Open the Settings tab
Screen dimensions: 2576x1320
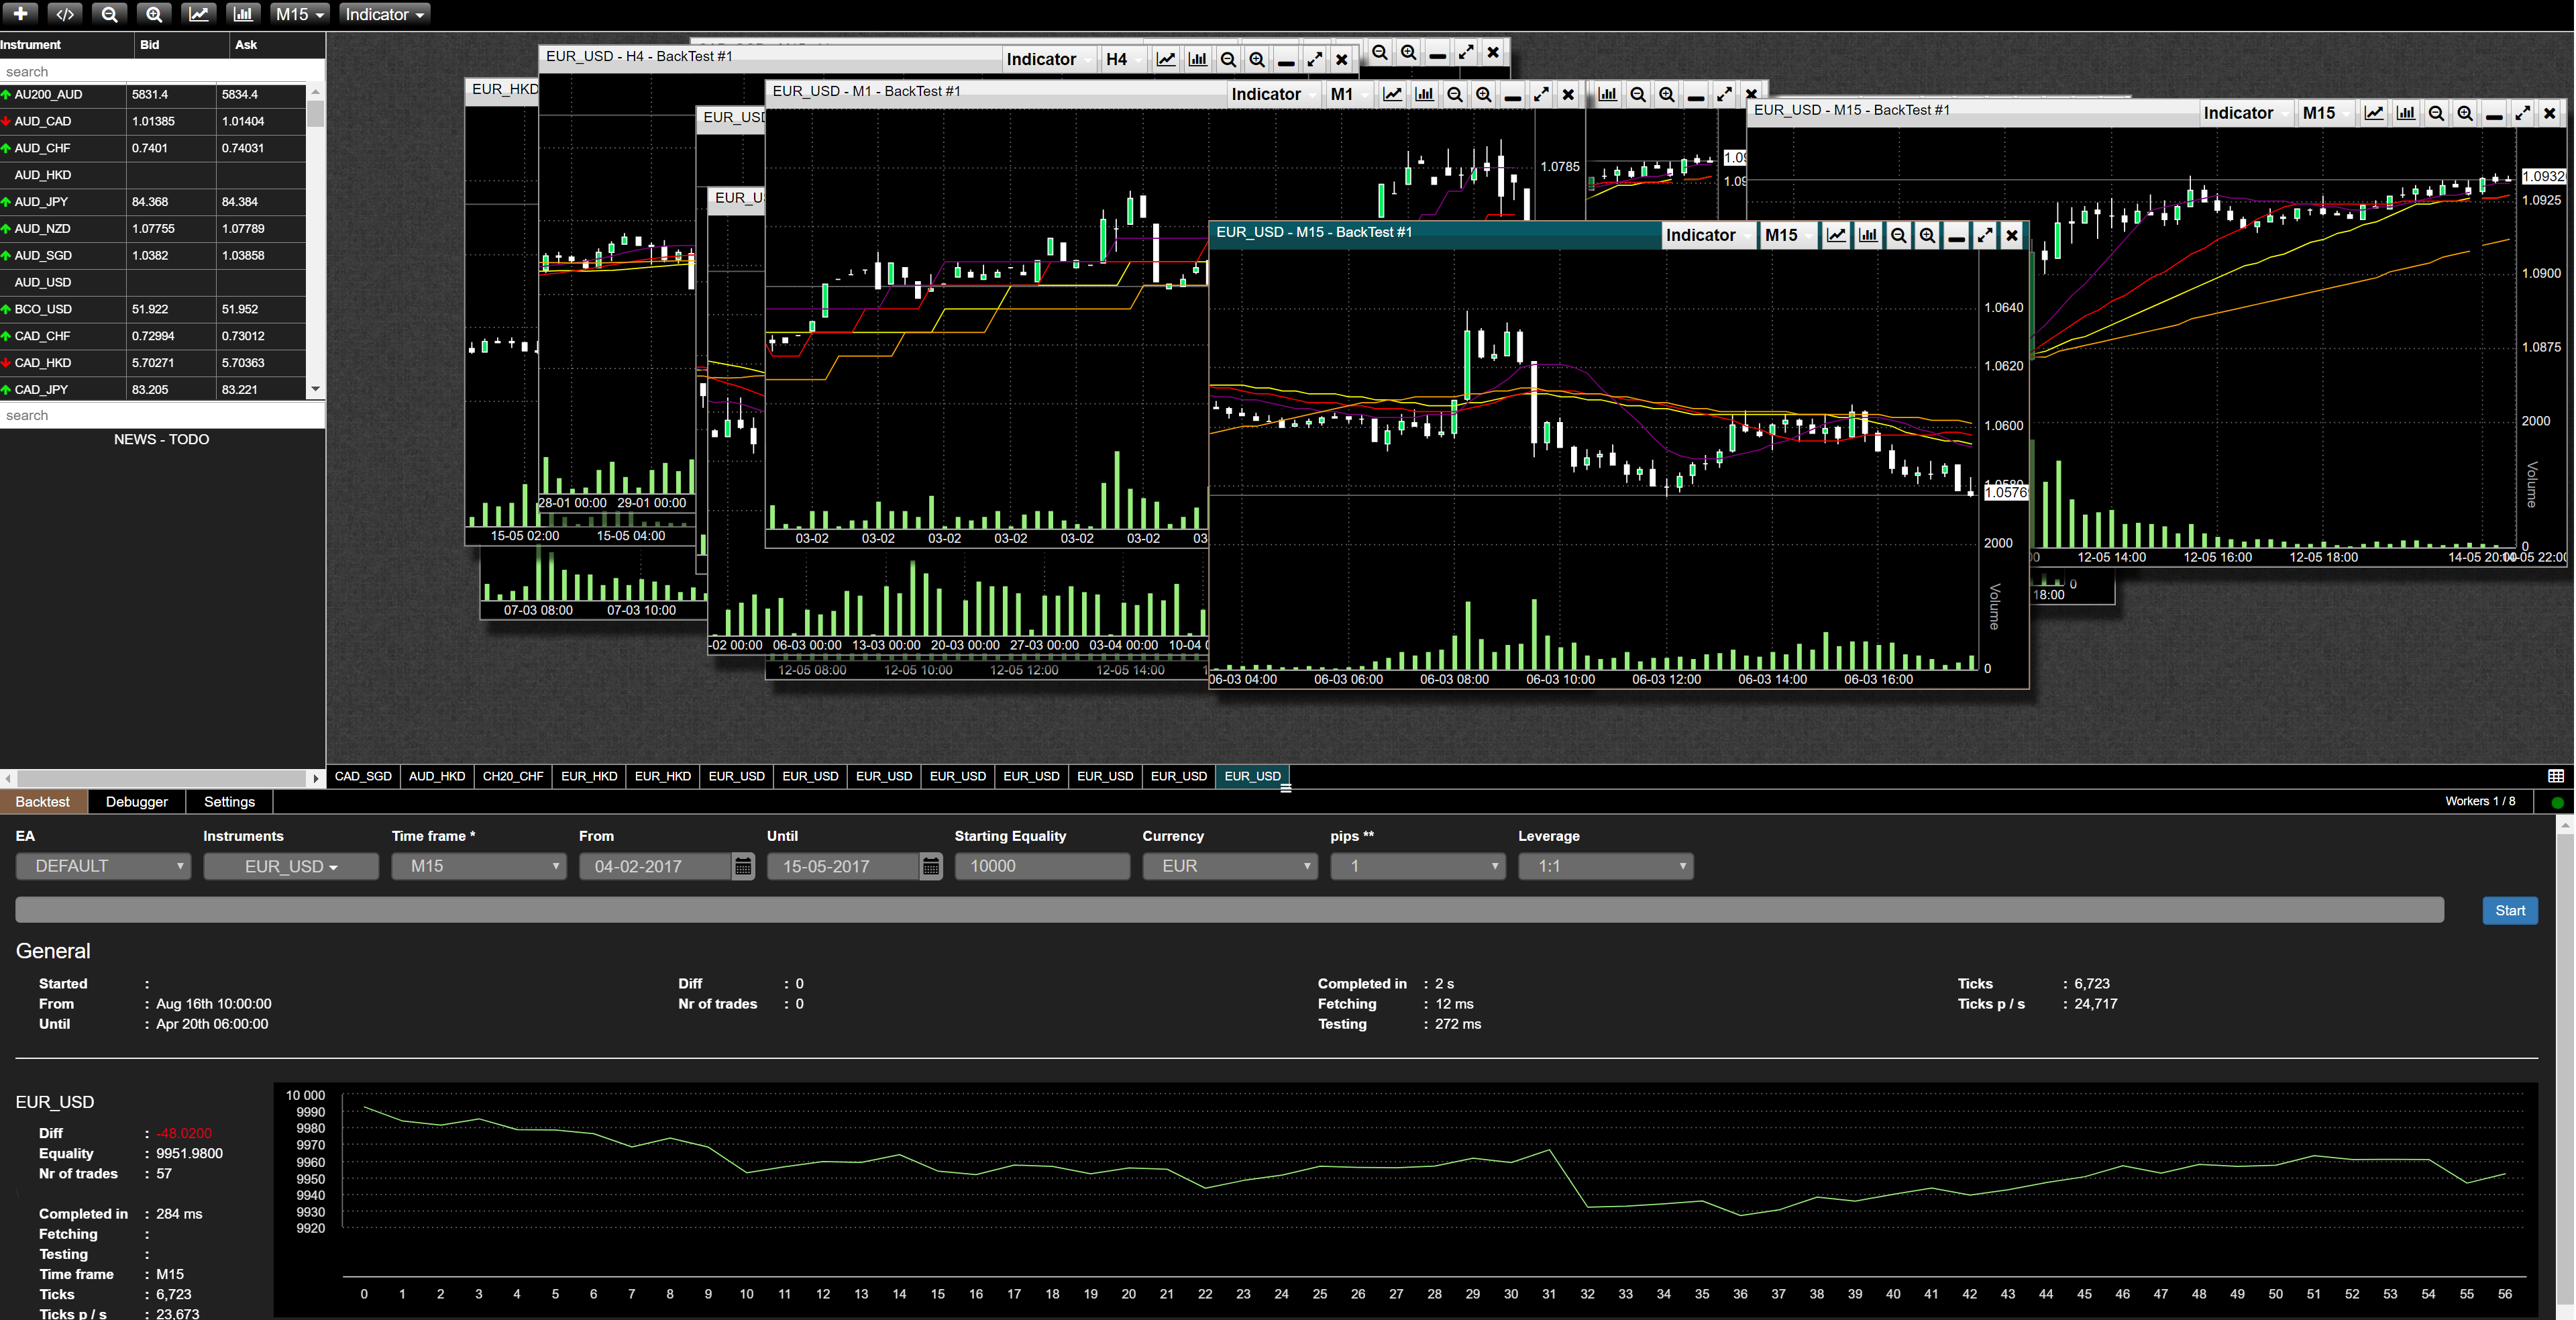point(229,802)
